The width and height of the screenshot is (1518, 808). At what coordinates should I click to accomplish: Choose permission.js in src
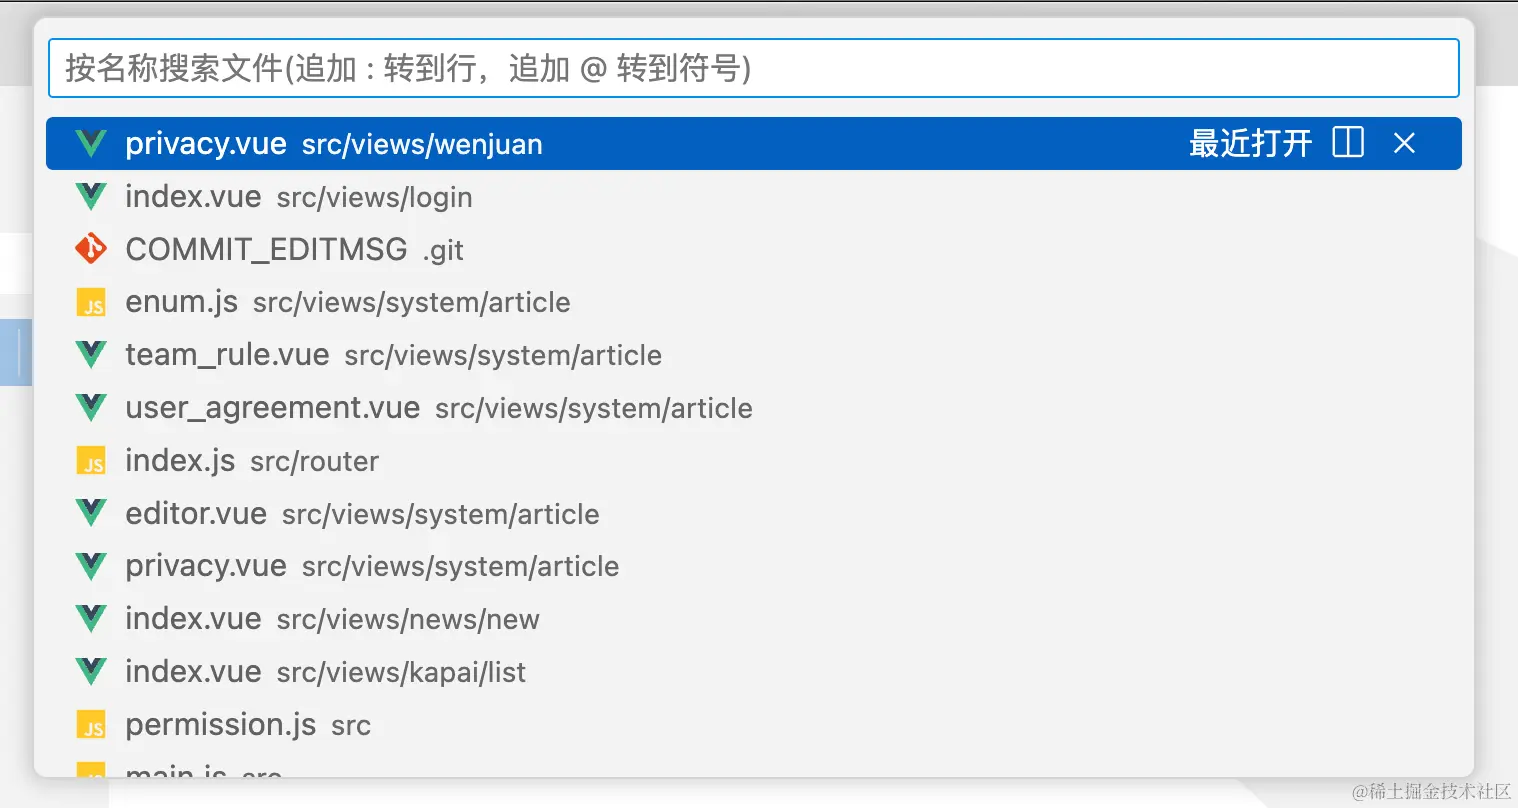(753, 725)
